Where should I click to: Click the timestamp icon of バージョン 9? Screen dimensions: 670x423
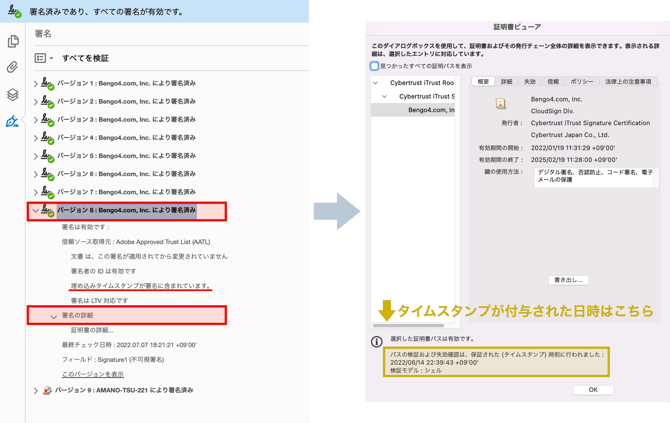47,391
